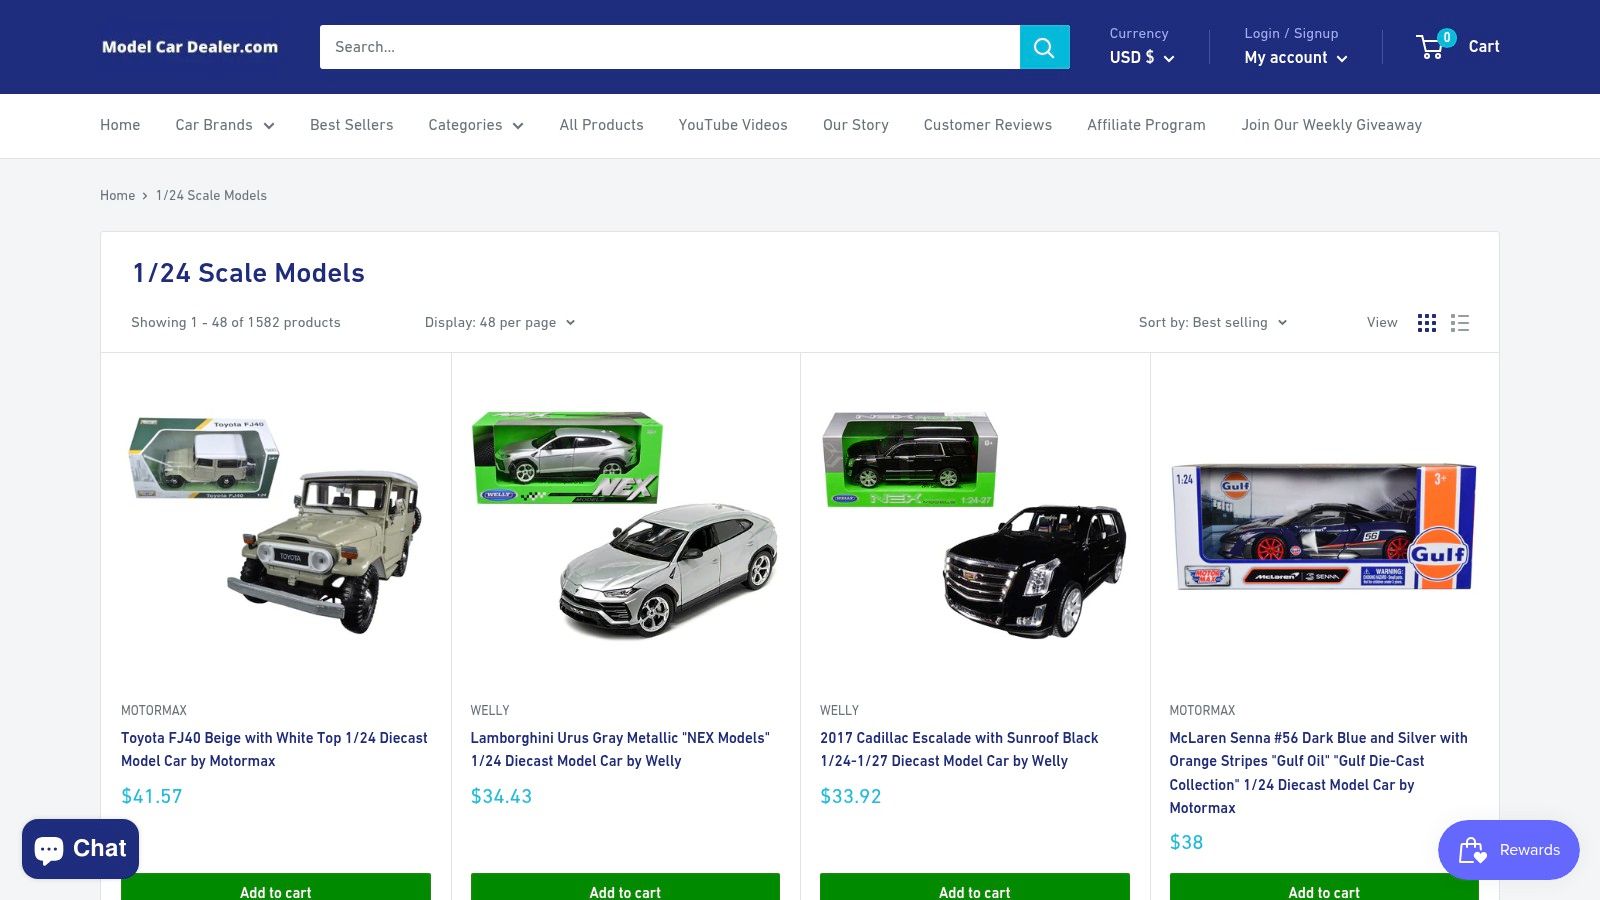Image resolution: width=1600 pixels, height=900 pixels.
Task: Open McLaren Senna #56 title link
Action: click(x=1318, y=772)
